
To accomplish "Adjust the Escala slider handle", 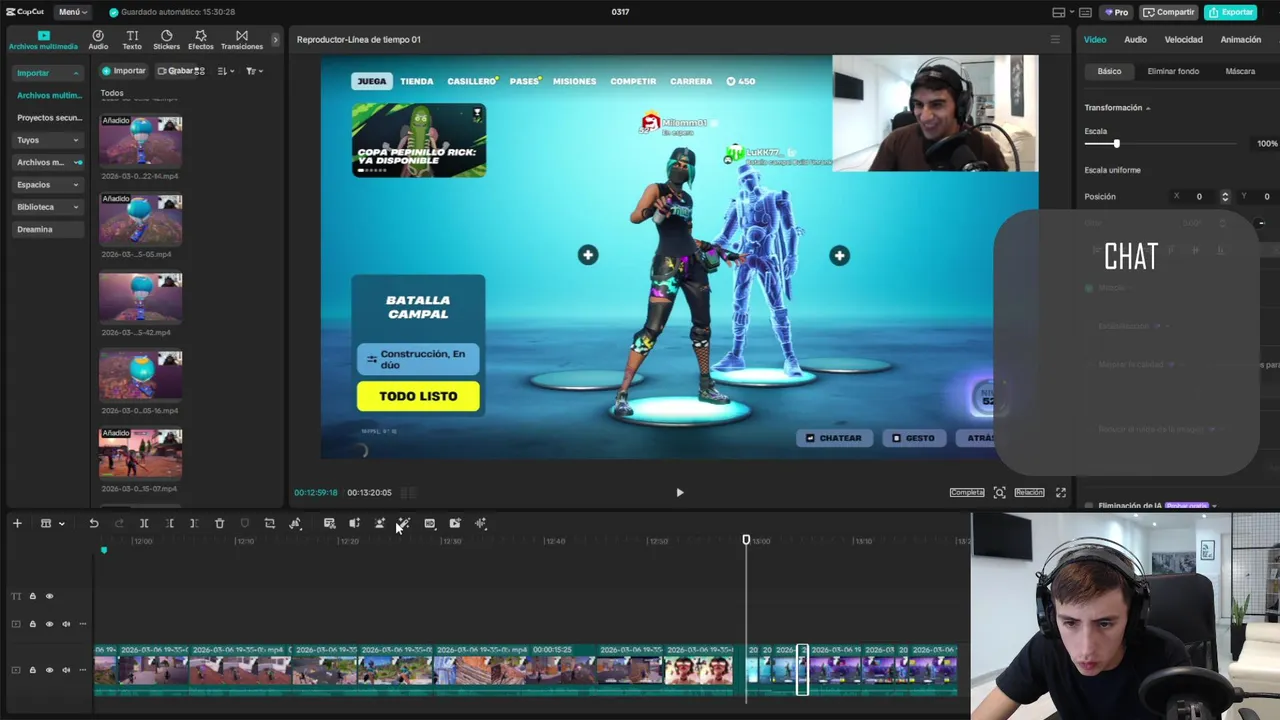I will pos(1116,144).
